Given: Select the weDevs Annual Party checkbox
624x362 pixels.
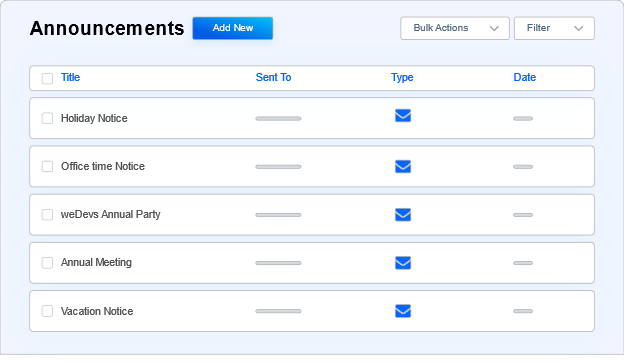Looking at the screenshot, I should pos(47,214).
